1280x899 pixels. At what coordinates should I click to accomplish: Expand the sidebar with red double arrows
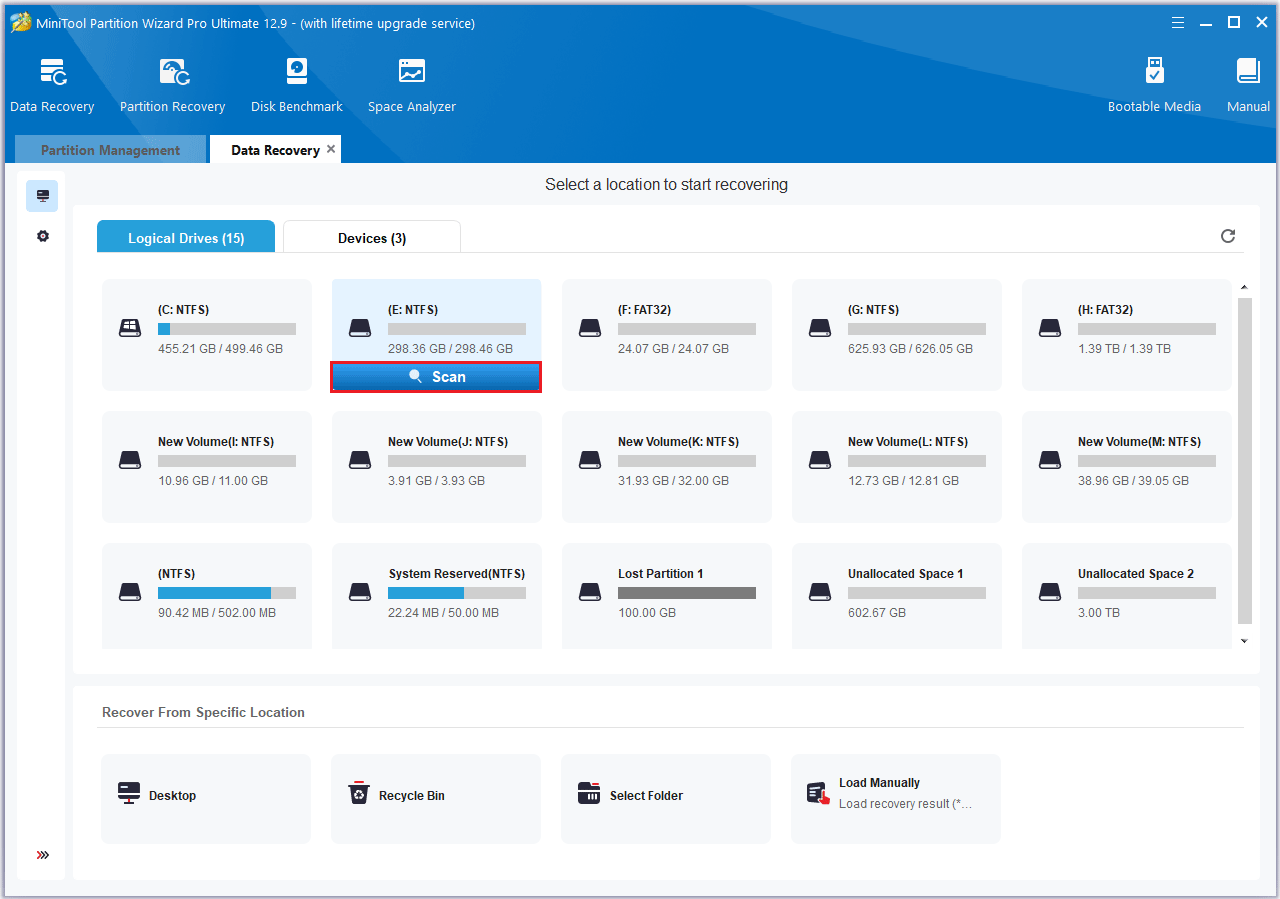[42, 855]
